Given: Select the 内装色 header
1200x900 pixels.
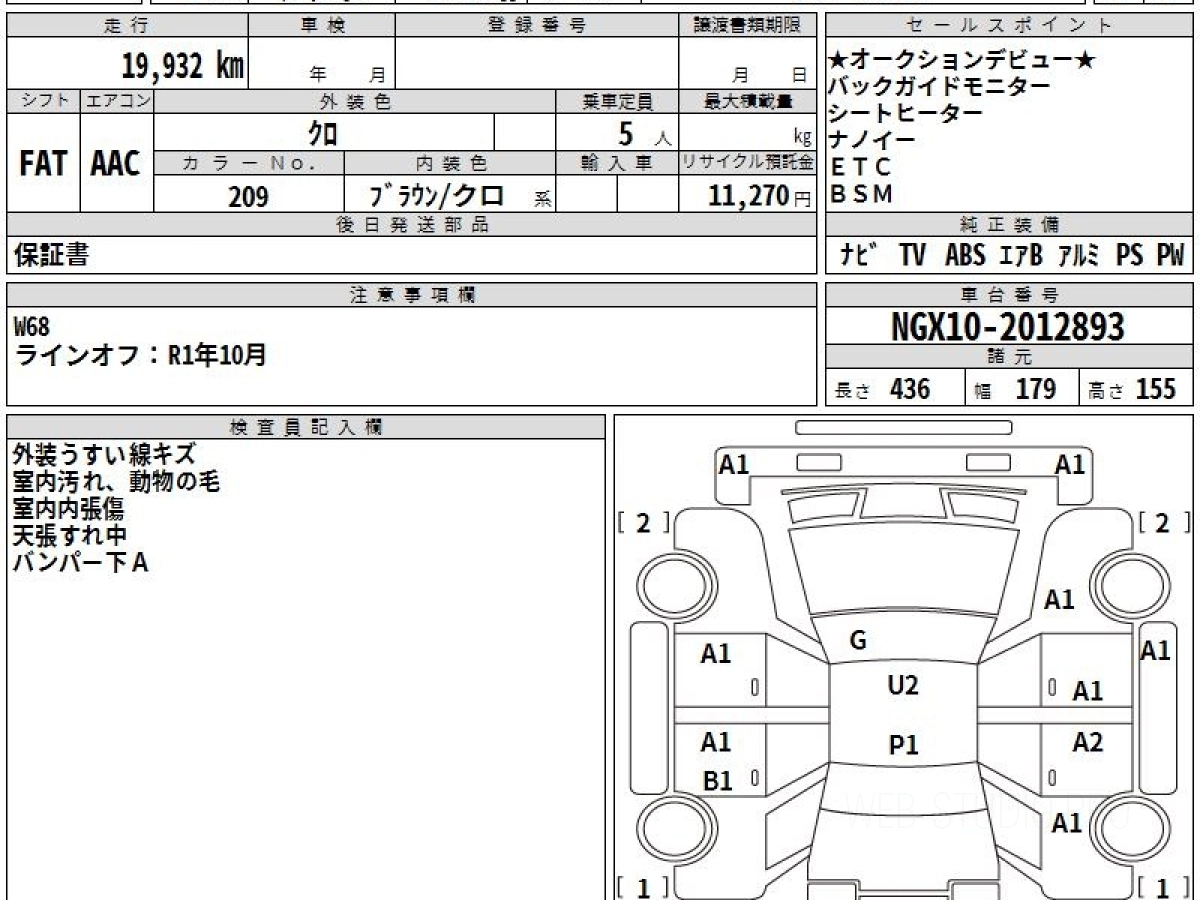Looking at the screenshot, I should (450, 163).
